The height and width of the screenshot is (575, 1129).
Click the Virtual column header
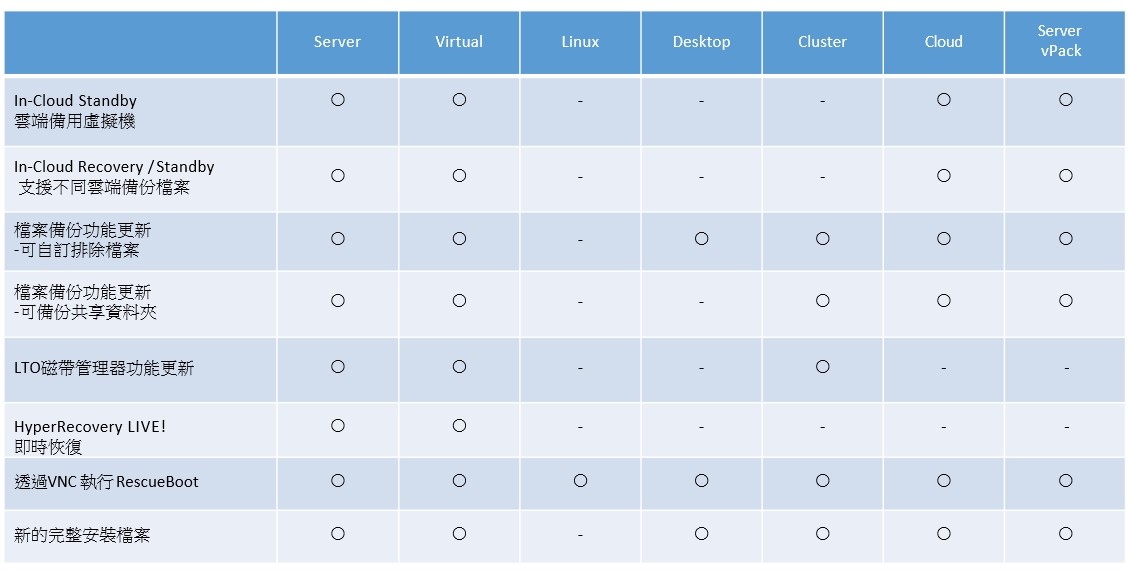coord(459,42)
